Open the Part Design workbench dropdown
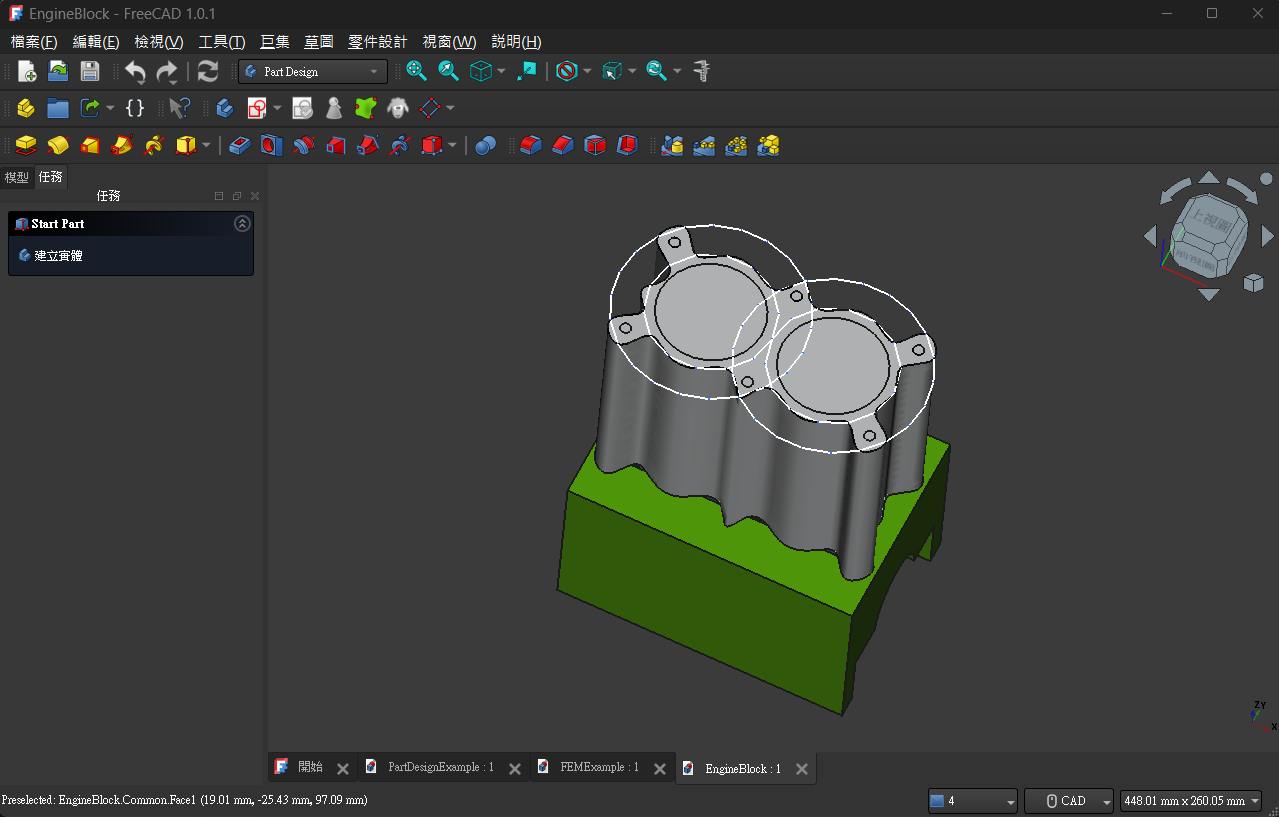This screenshot has height=817, width=1279. (313, 72)
